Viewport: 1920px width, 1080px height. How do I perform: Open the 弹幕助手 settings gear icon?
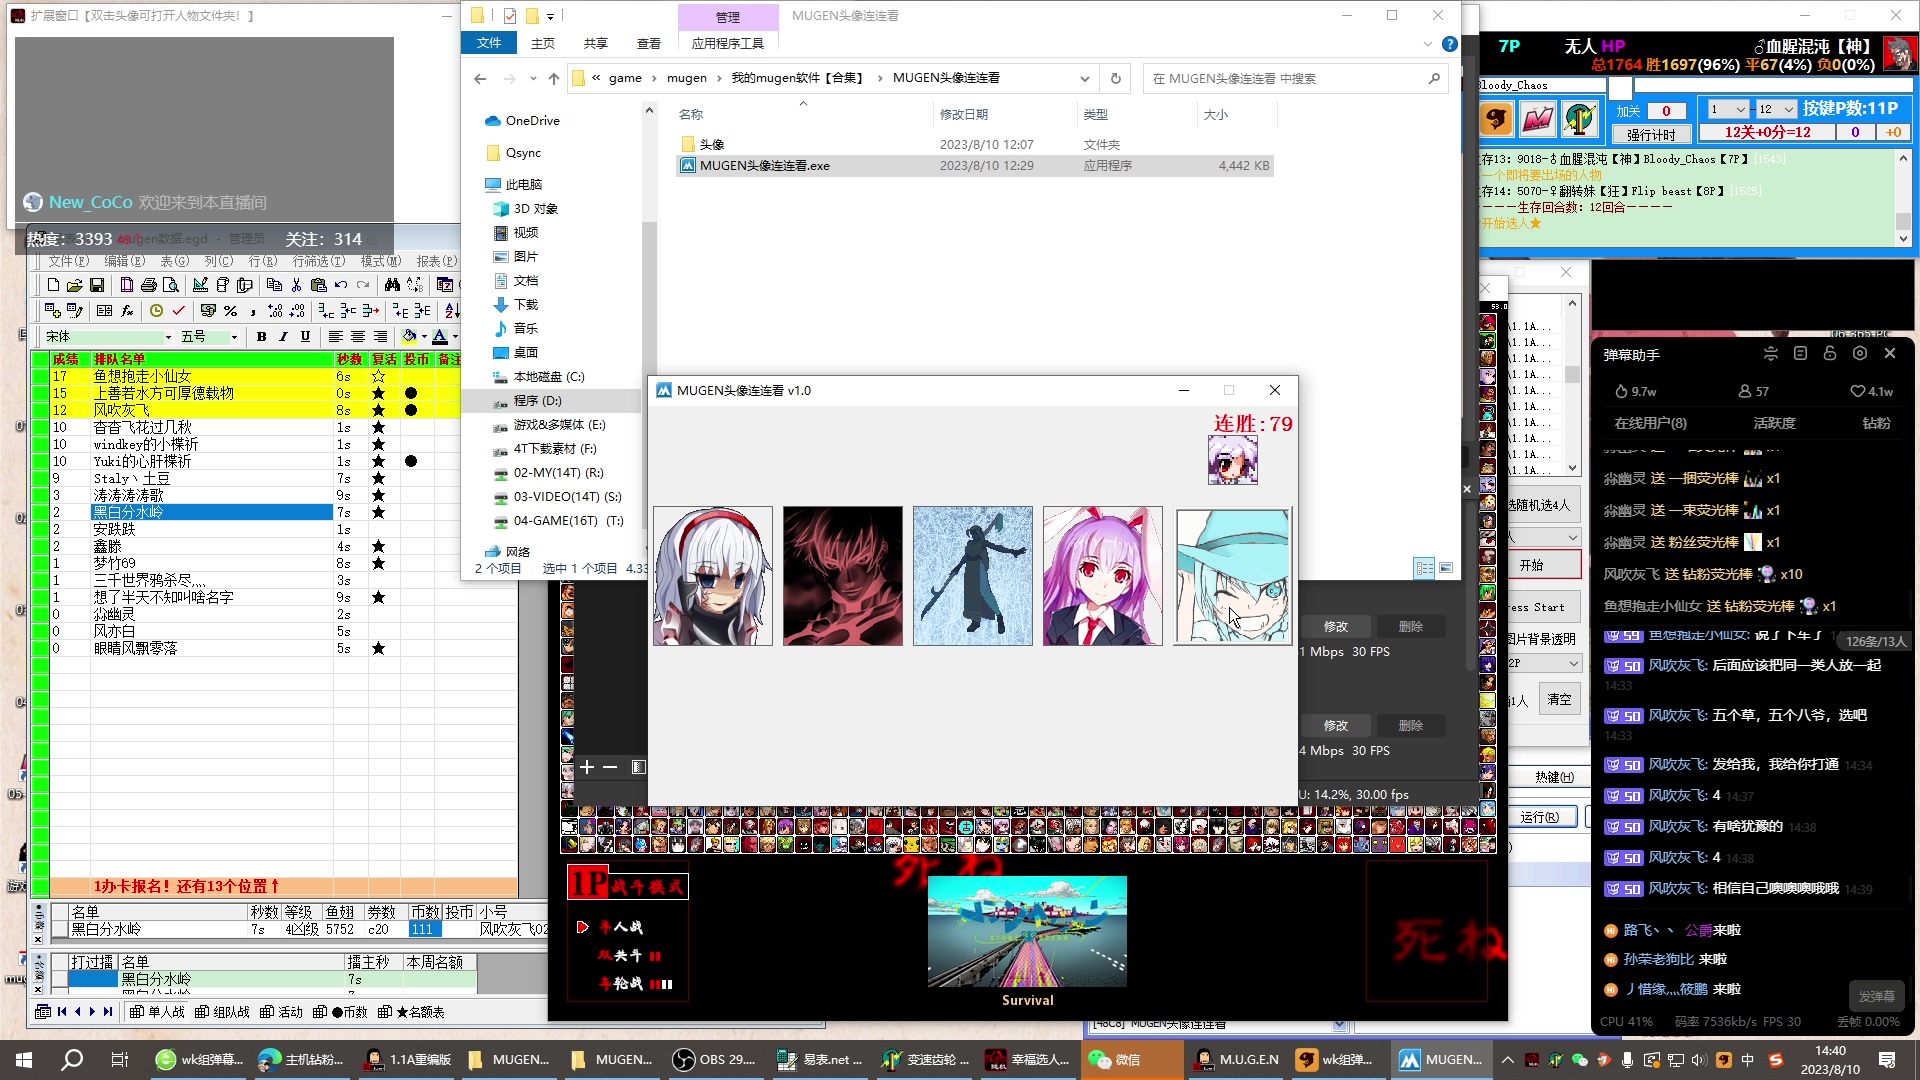click(x=1860, y=354)
